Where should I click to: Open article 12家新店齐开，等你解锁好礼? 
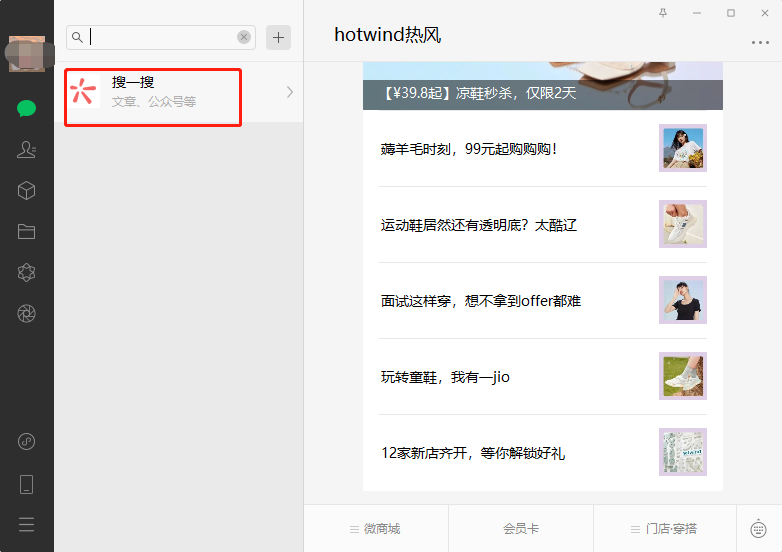543,452
